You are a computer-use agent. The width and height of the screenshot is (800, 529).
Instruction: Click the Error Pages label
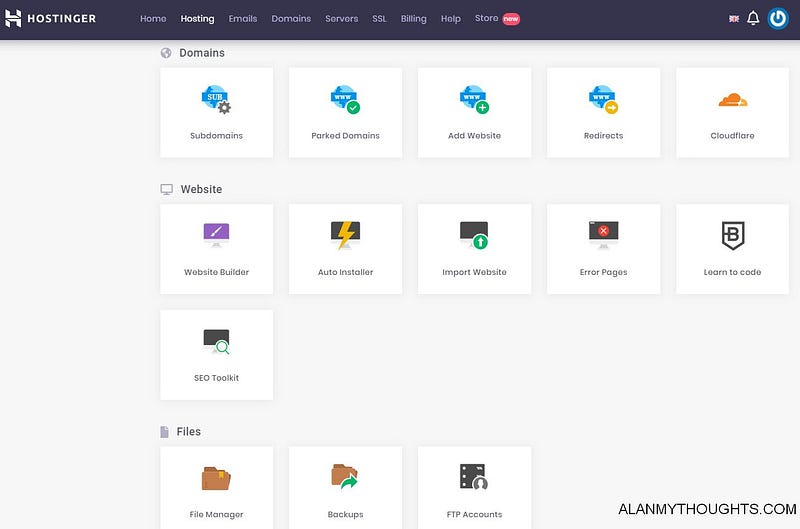tap(604, 272)
